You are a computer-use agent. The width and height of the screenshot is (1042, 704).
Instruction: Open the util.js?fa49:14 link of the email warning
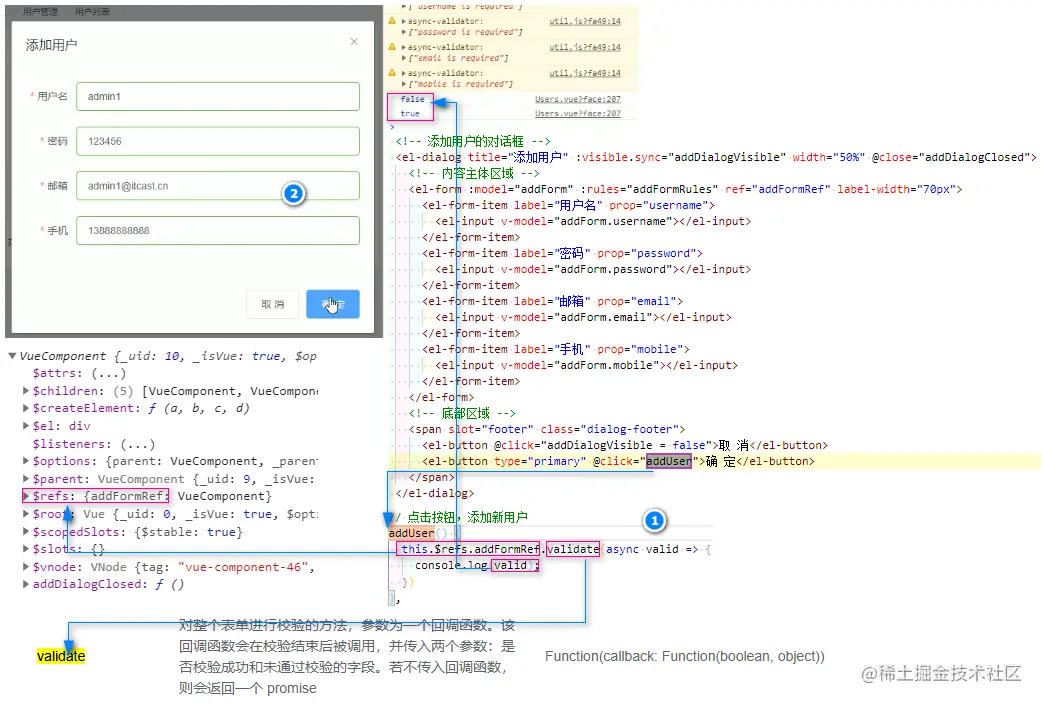pos(585,47)
